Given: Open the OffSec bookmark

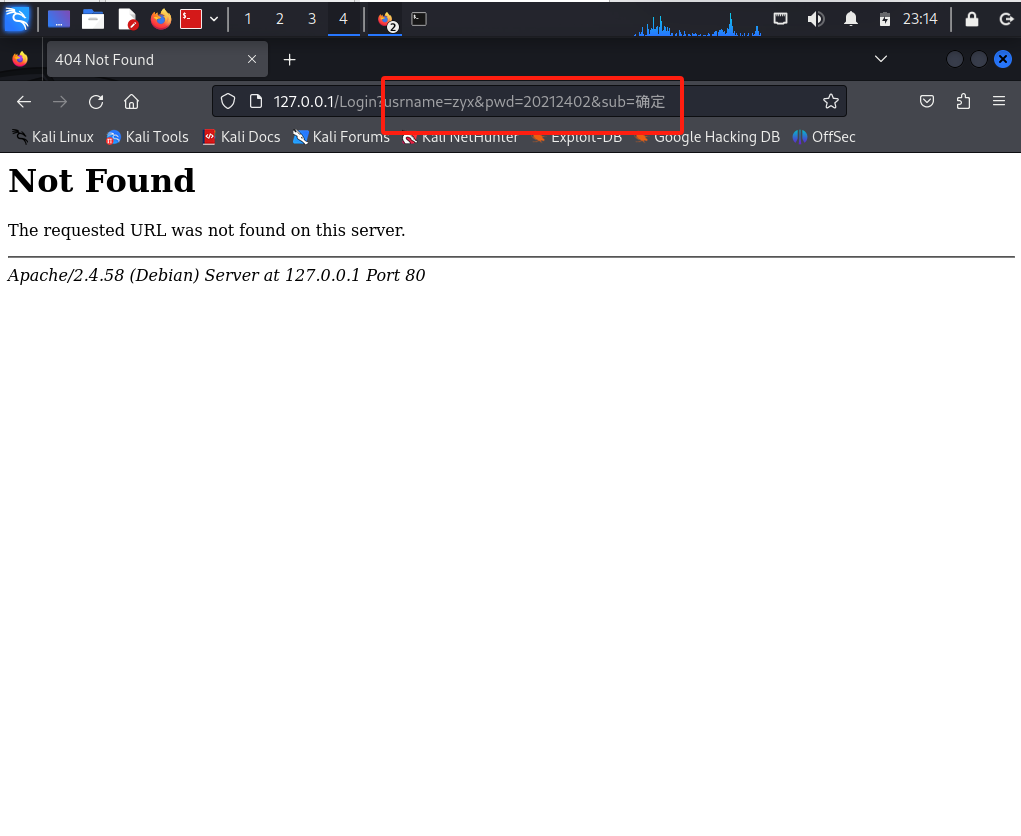Looking at the screenshot, I should click(824, 137).
